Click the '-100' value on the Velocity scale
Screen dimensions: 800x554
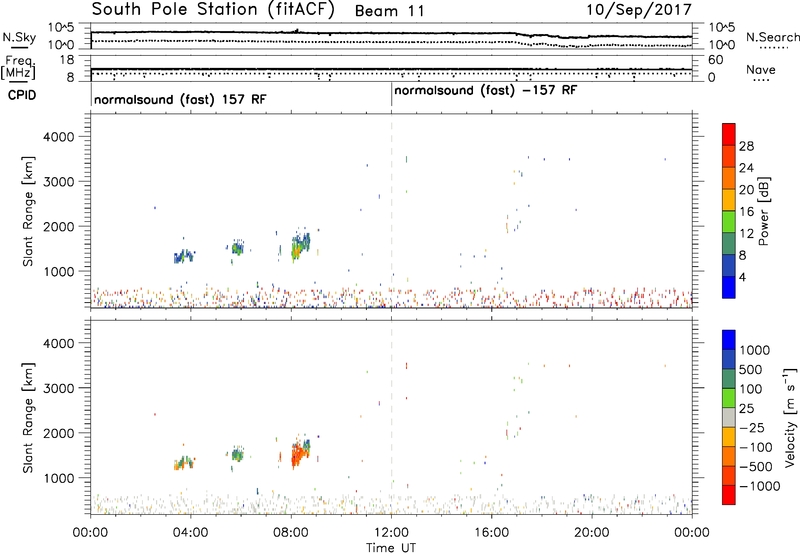pyautogui.click(x=756, y=447)
